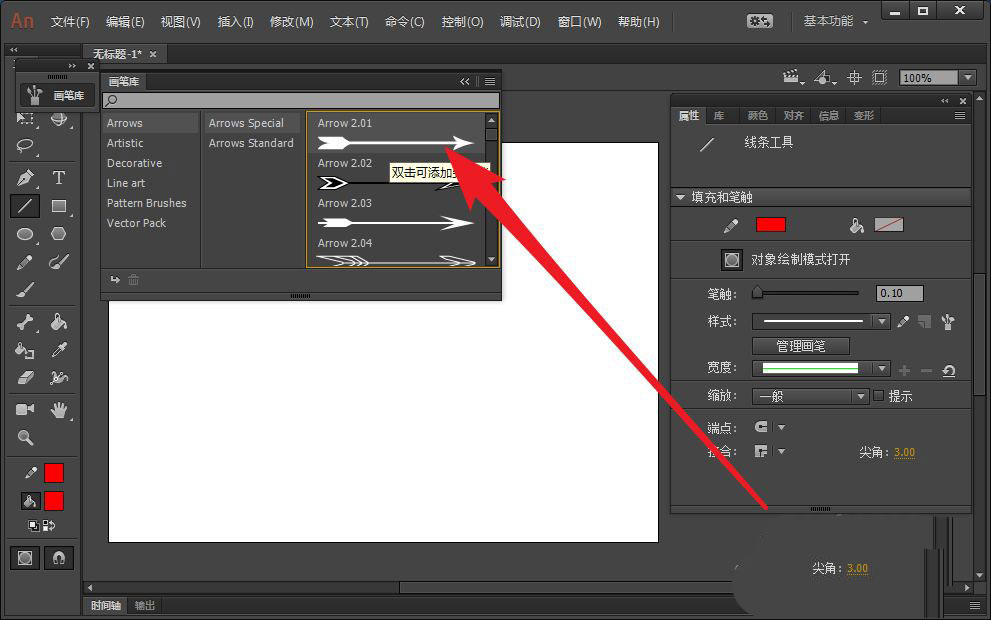
Task: Select the Hand tool
Action: [x=59, y=410]
